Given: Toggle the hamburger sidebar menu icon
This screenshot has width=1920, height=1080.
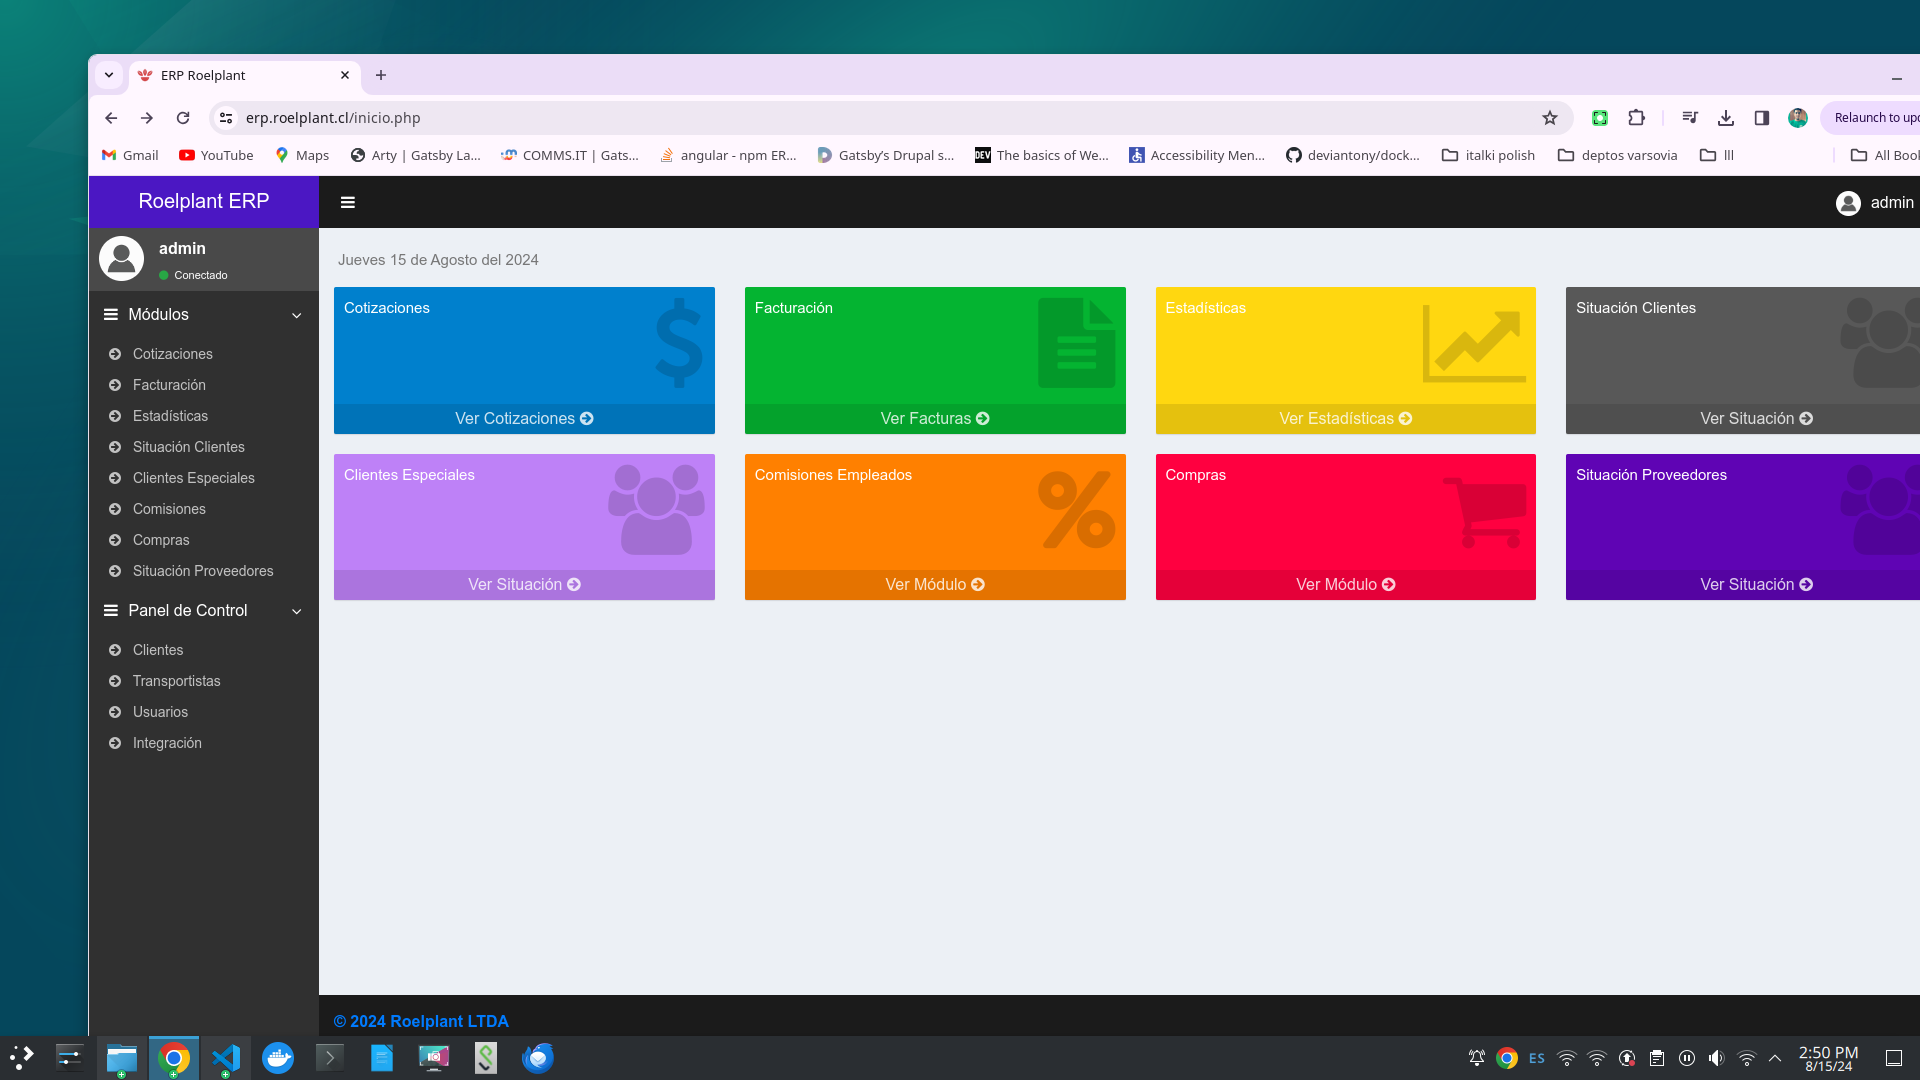Looking at the screenshot, I should coord(348,202).
